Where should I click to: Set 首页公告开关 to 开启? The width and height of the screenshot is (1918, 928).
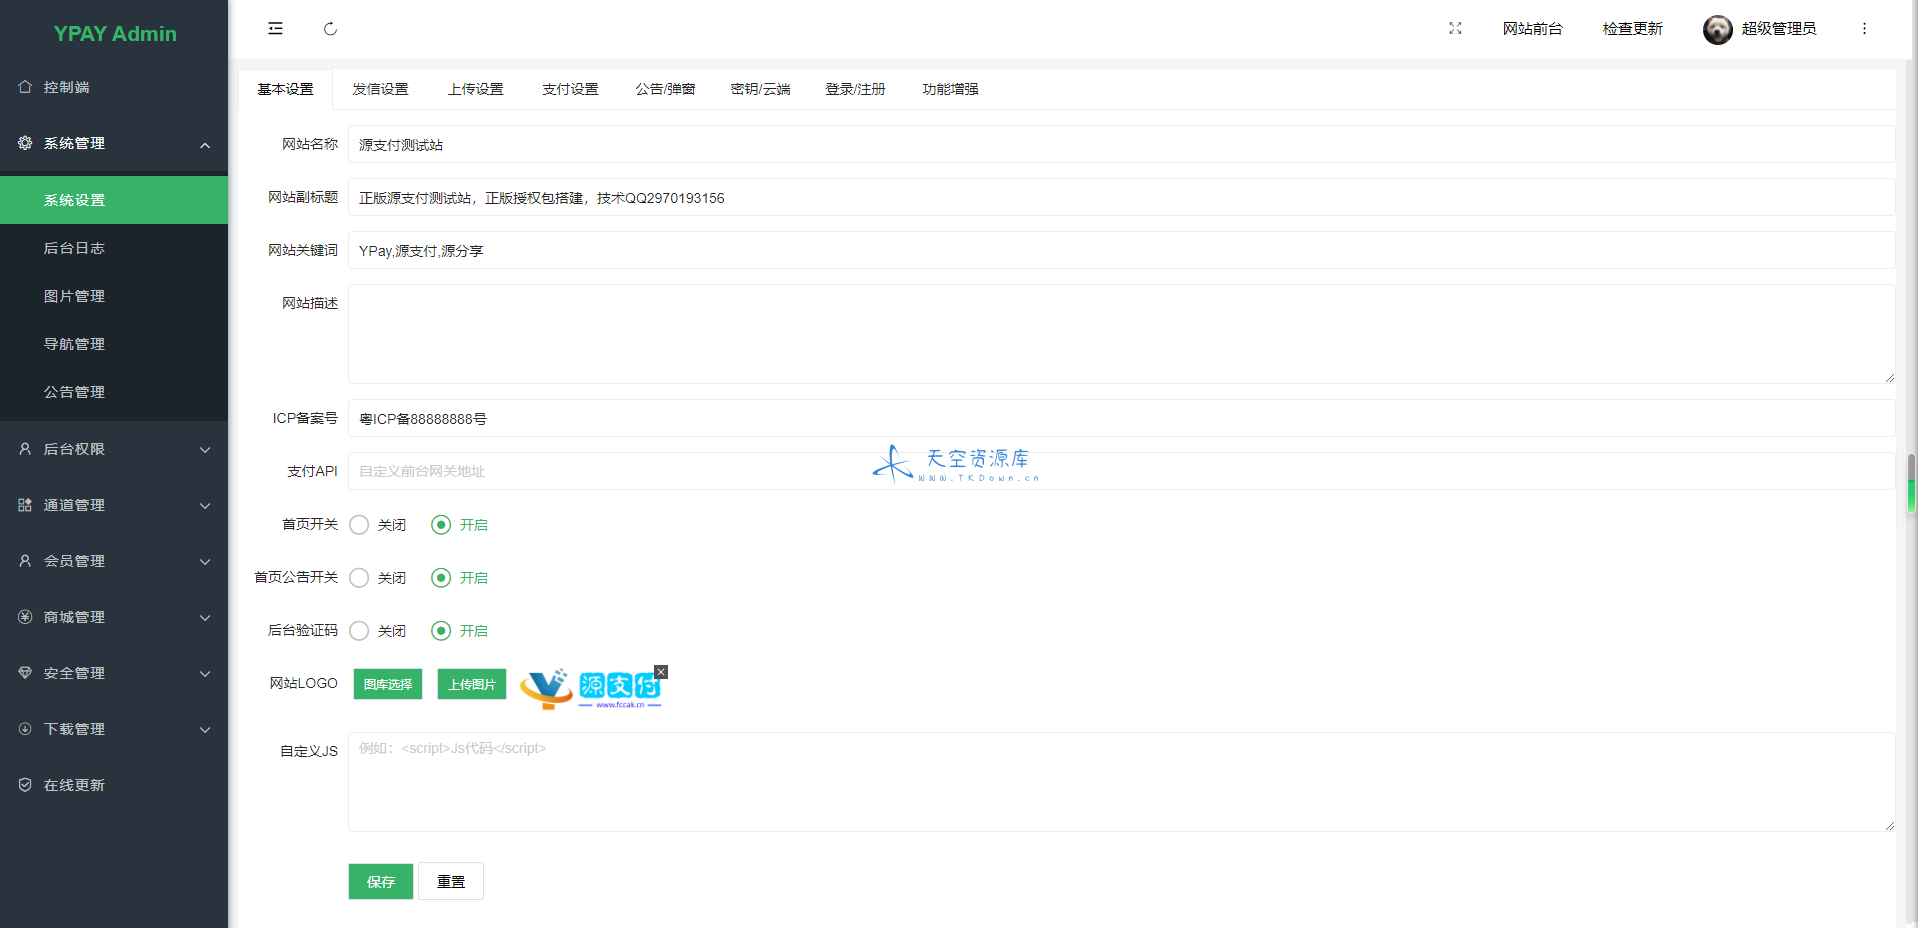(x=441, y=578)
